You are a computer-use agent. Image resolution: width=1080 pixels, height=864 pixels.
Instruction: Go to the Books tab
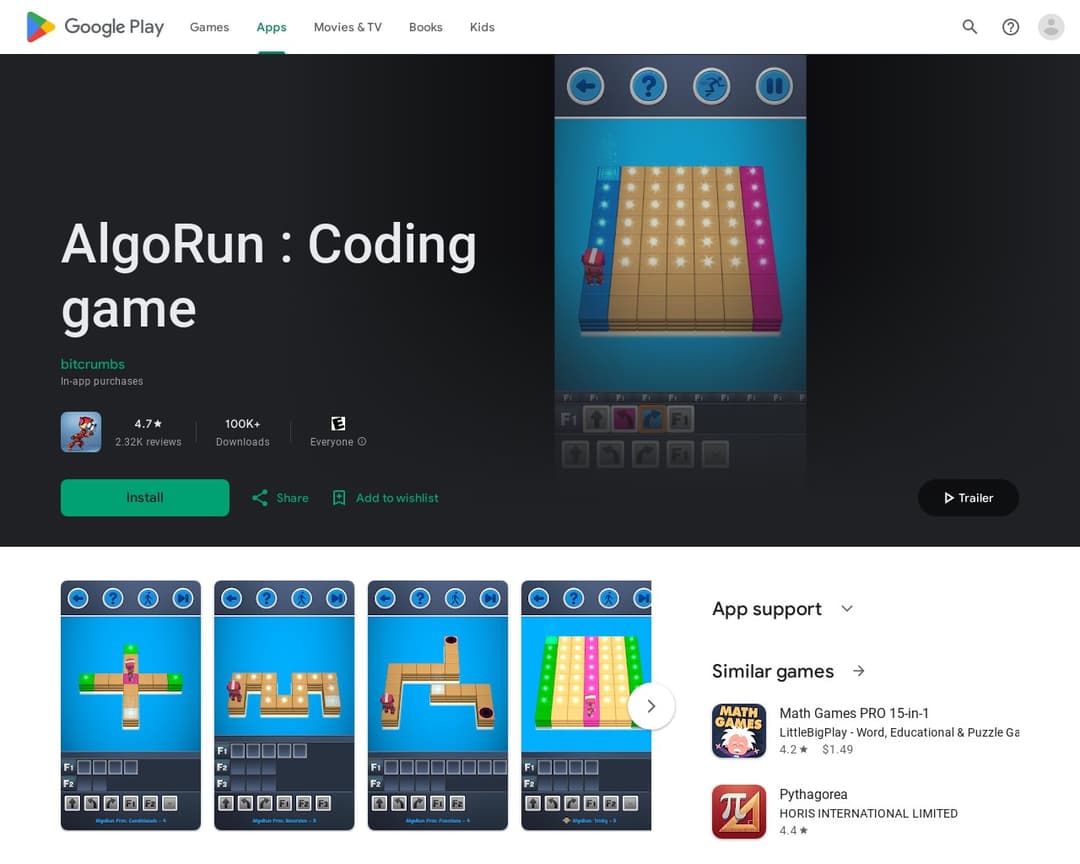pyautogui.click(x=426, y=27)
